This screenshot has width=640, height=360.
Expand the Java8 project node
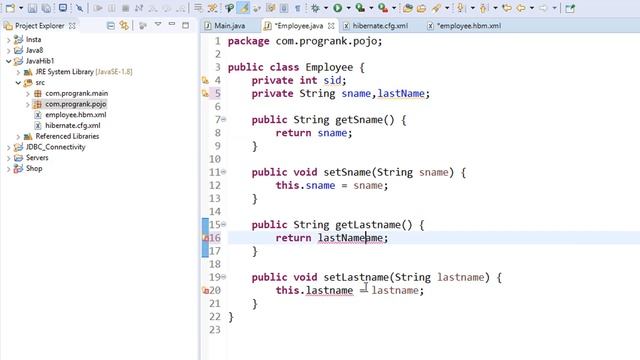(9, 51)
